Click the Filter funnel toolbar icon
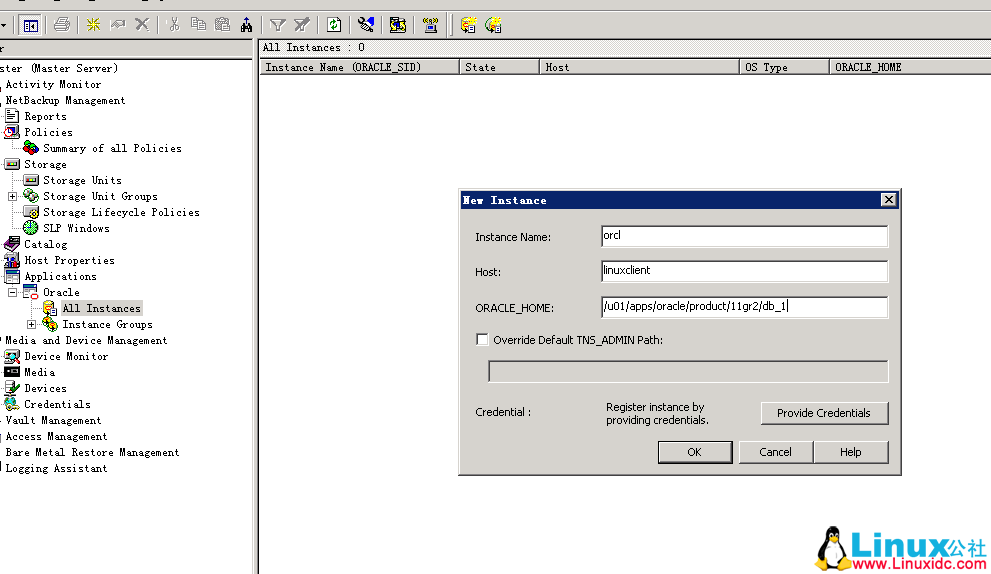This screenshot has width=991, height=574. tap(277, 25)
